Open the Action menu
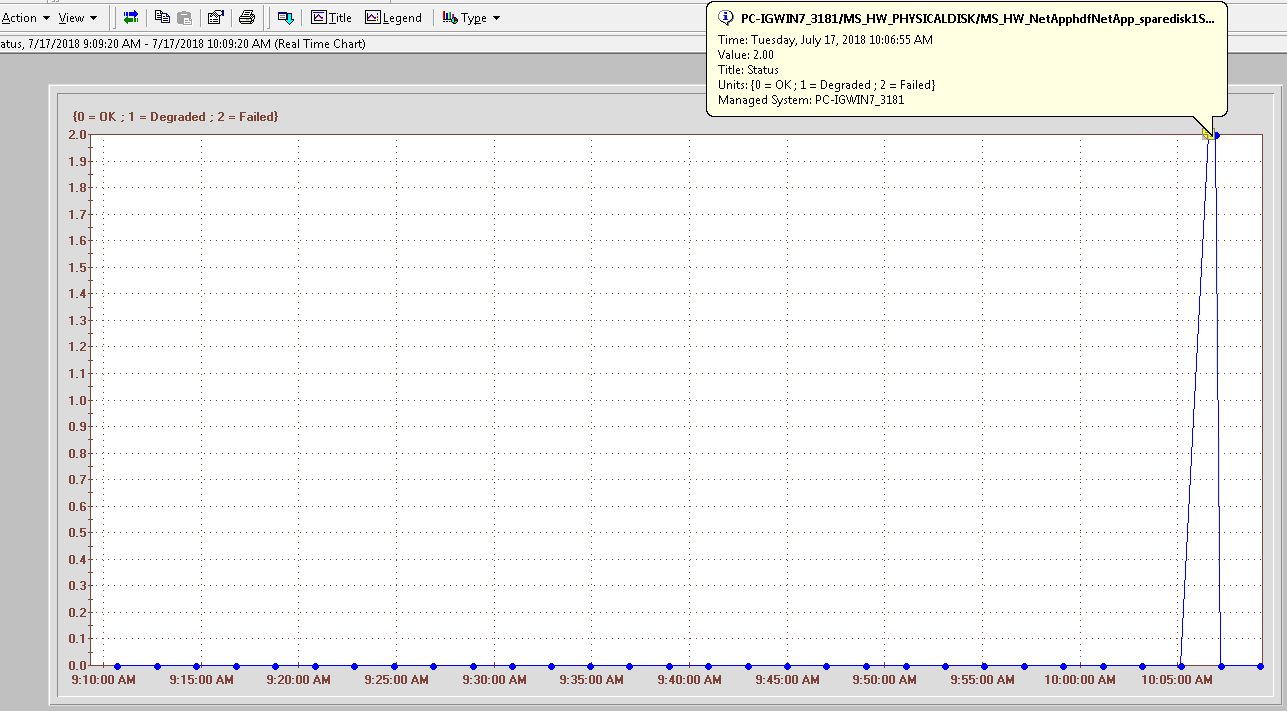 coord(24,18)
